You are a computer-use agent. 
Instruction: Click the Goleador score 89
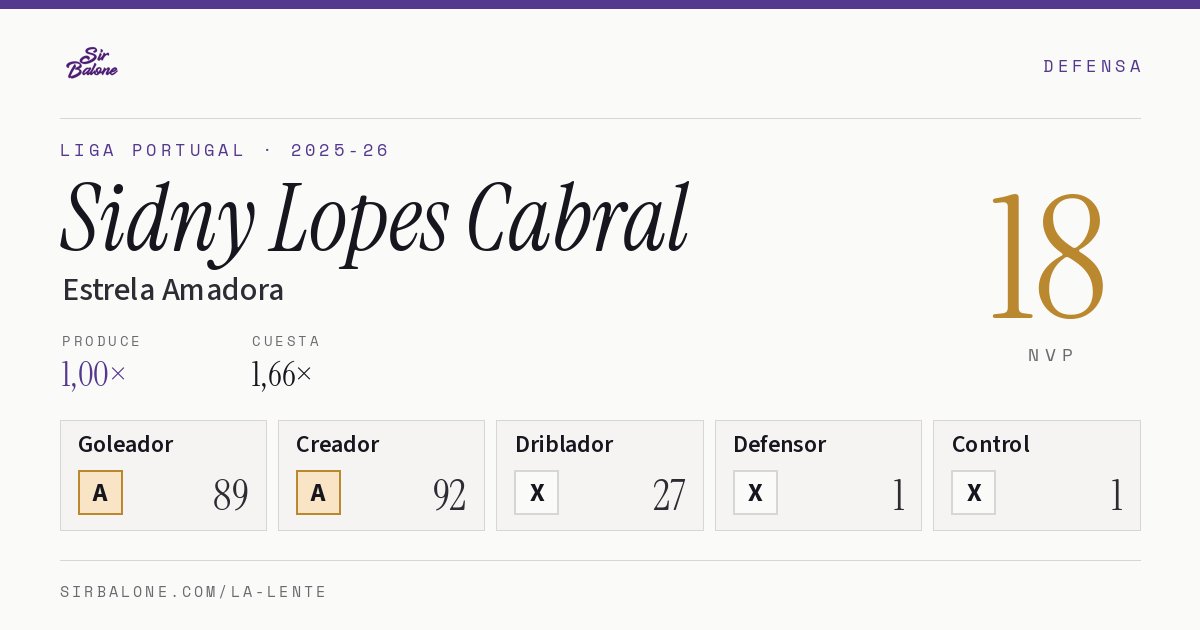point(231,495)
